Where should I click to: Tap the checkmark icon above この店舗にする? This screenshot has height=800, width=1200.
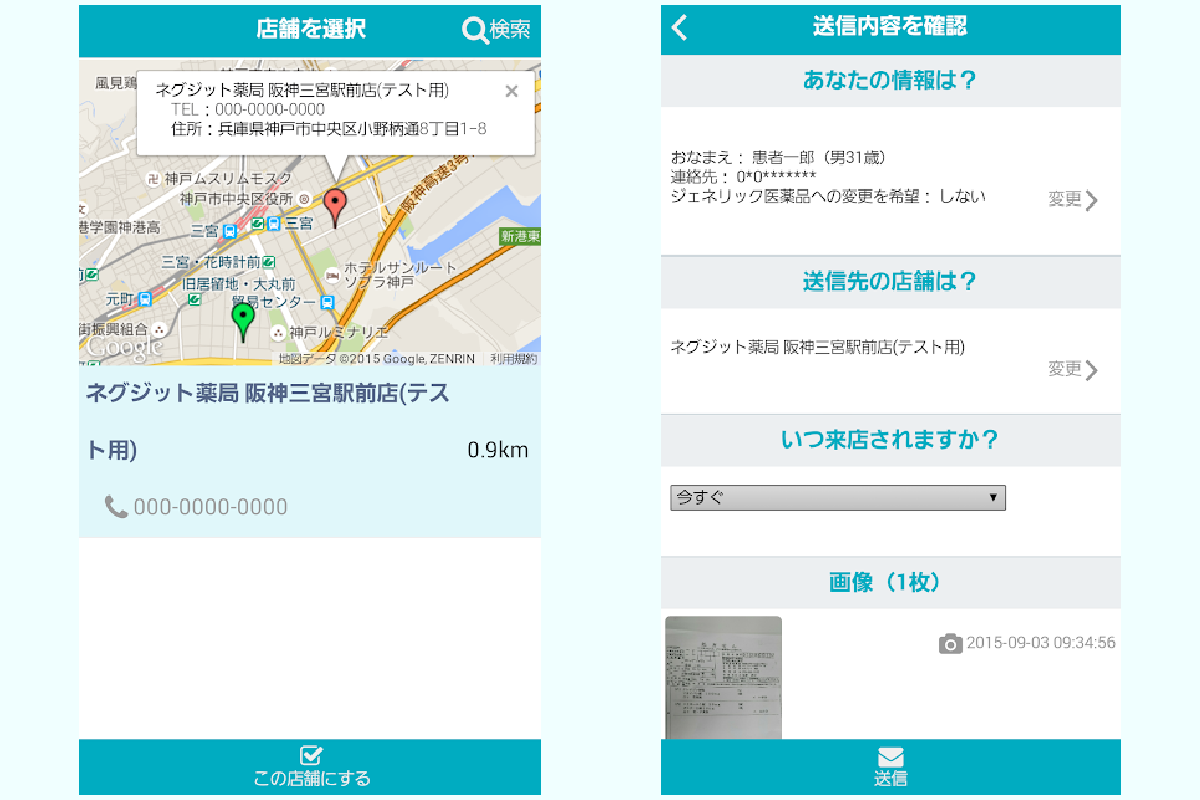(x=311, y=756)
